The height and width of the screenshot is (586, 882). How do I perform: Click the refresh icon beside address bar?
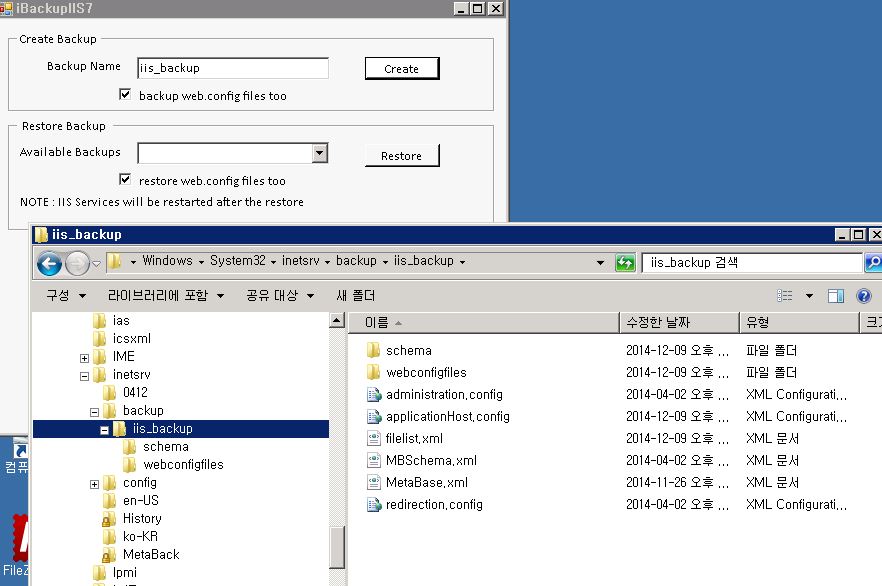tap(626, 263)
